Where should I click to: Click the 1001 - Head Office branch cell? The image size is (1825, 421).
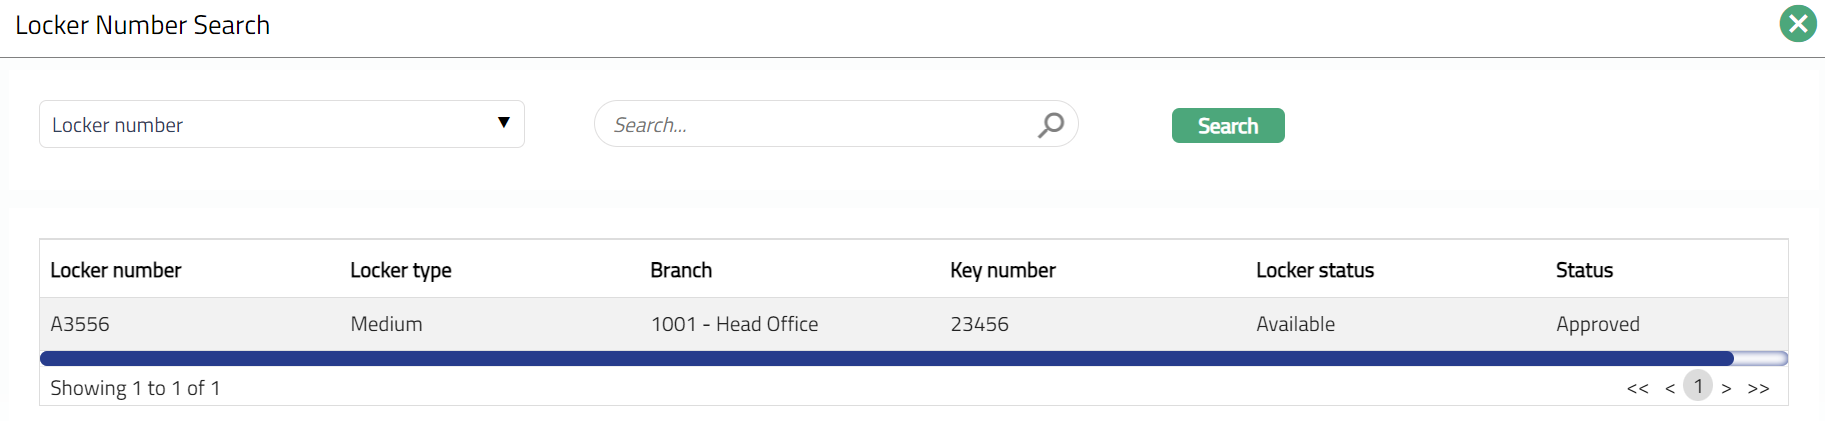point(734,324)
